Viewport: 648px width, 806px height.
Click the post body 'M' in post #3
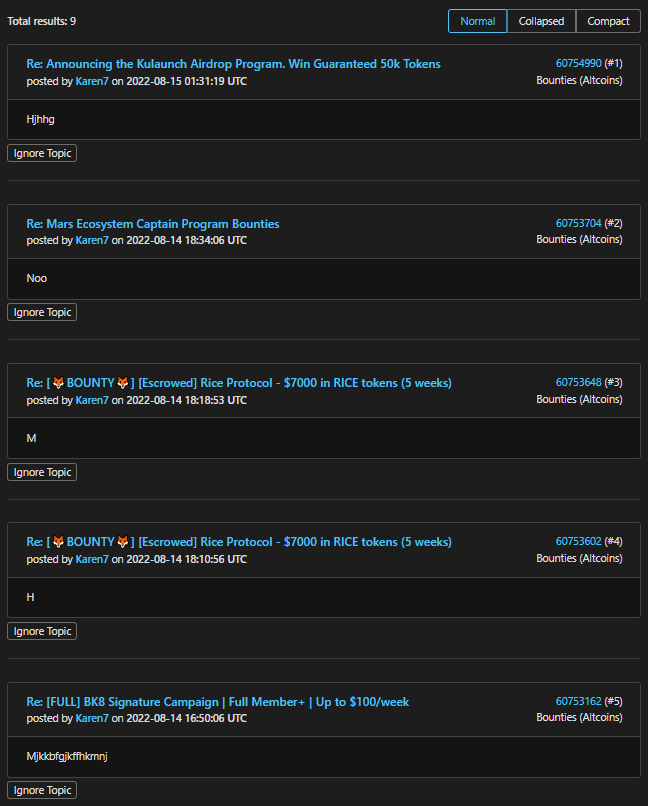31,438
